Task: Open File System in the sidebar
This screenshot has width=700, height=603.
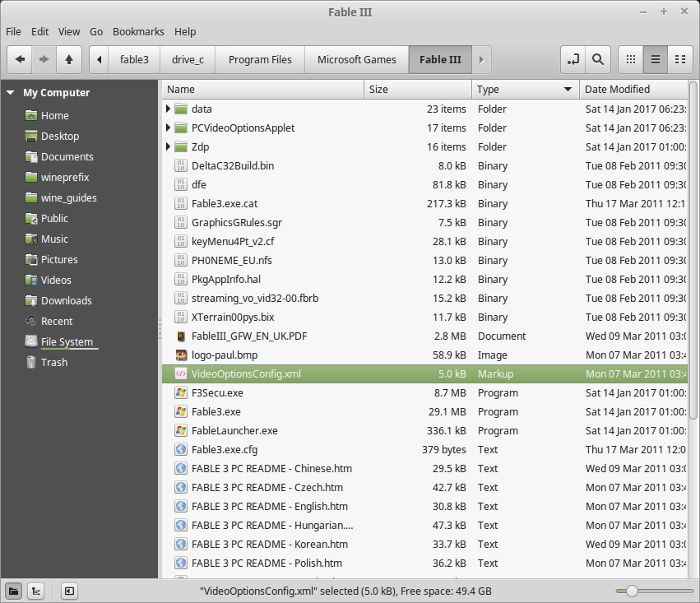Action: (x=67, y=341)
